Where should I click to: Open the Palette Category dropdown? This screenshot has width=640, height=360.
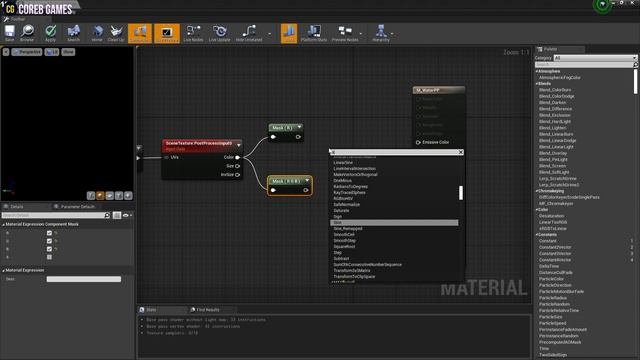(595, 58)
